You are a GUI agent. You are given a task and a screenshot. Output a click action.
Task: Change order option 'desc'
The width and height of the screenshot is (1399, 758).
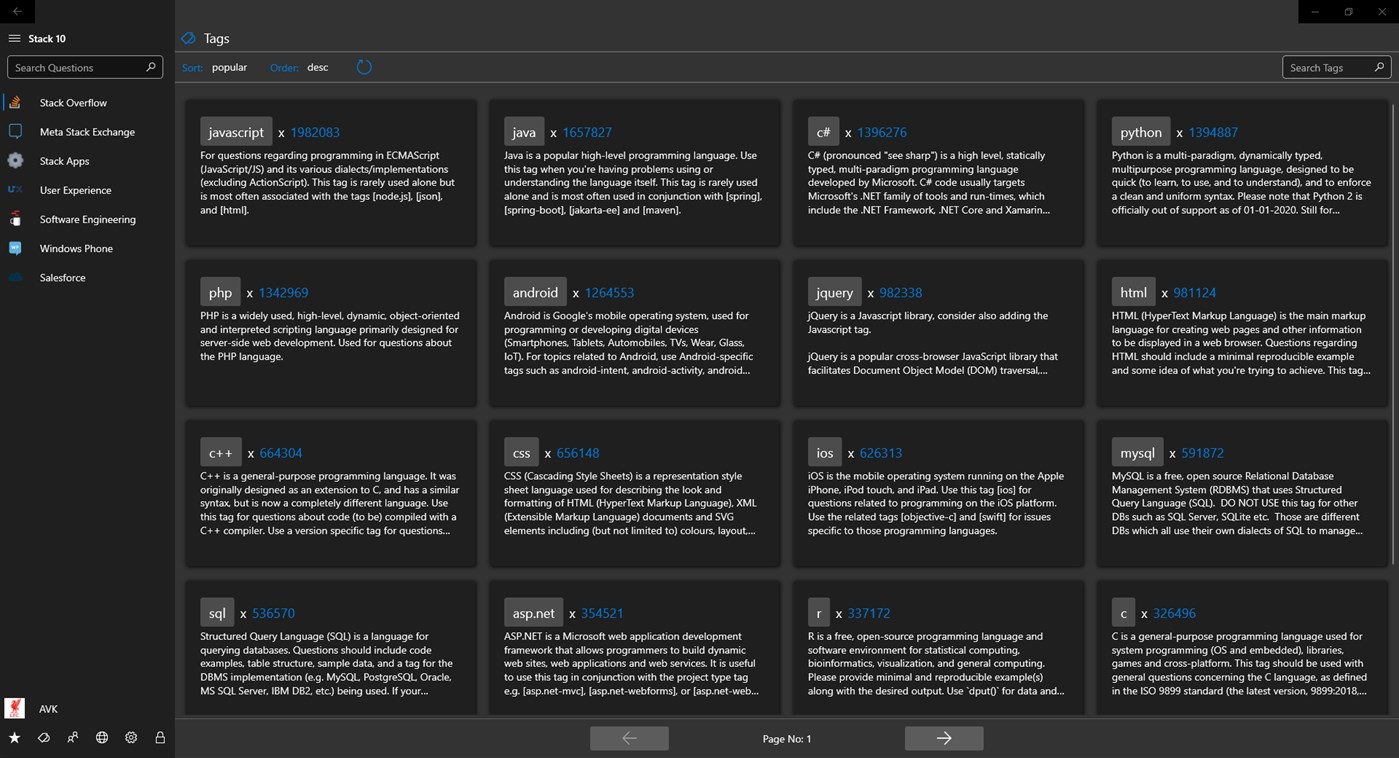coord(317,67)
